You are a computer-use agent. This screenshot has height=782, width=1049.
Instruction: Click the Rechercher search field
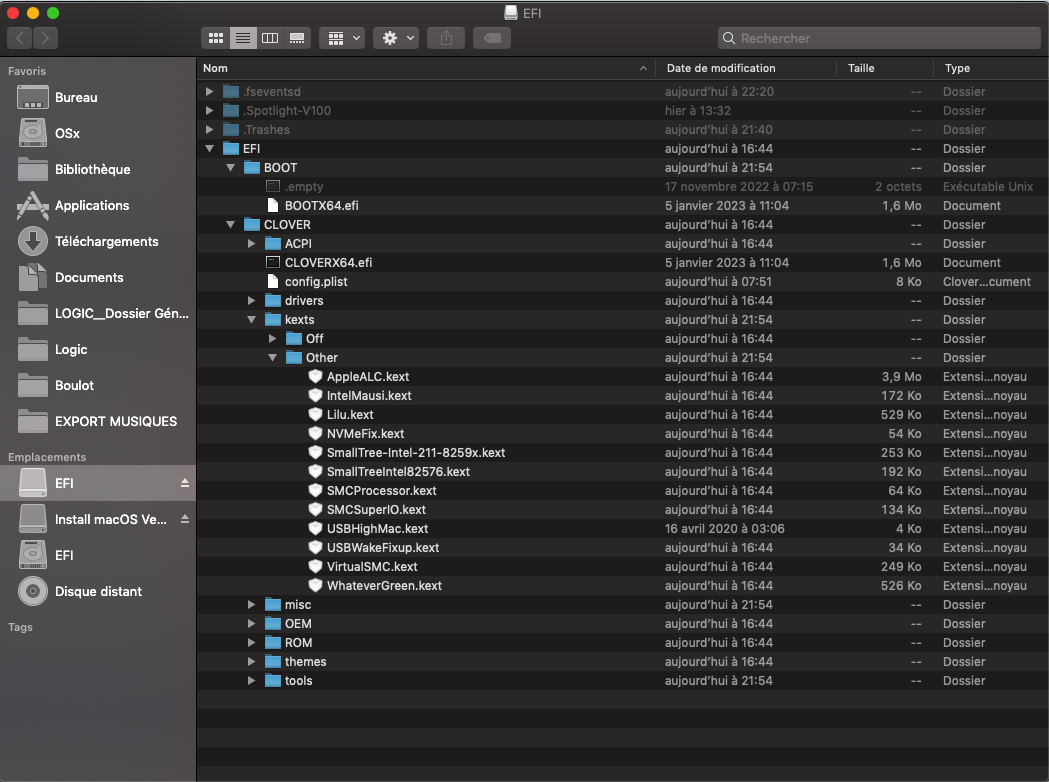click(879, 38)
